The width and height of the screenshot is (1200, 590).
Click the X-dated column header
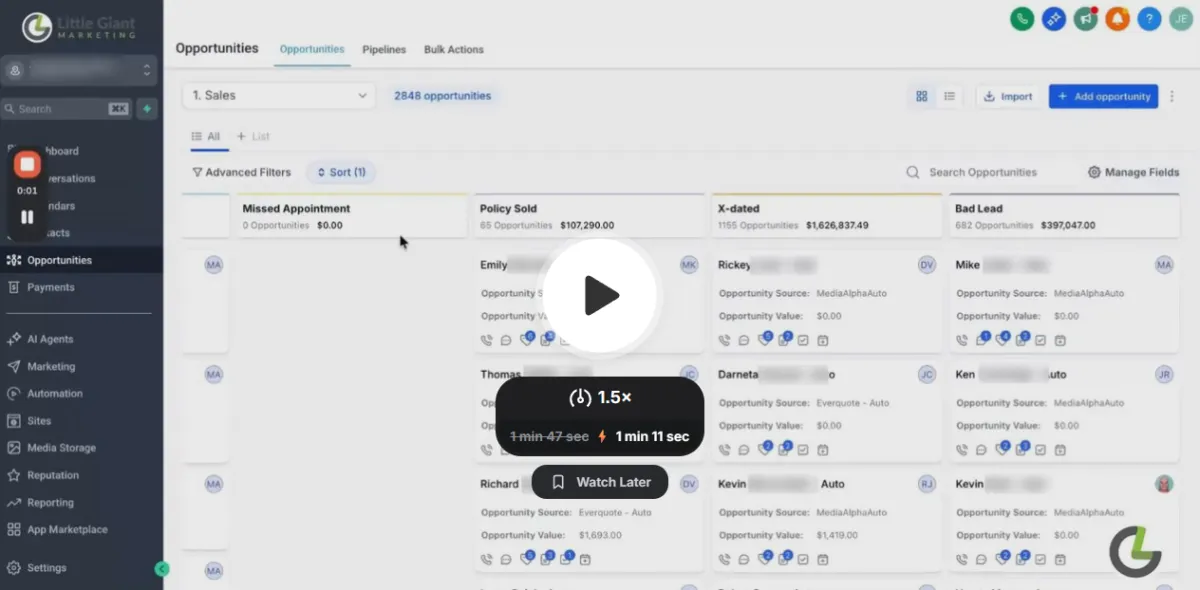826,216
